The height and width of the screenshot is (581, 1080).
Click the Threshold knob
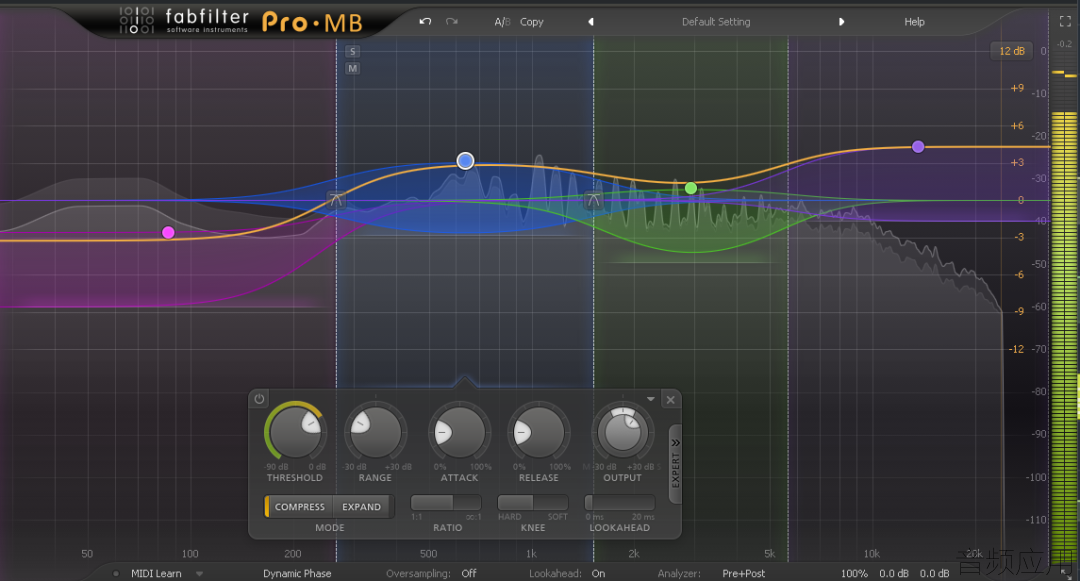(x=295, y=432)
